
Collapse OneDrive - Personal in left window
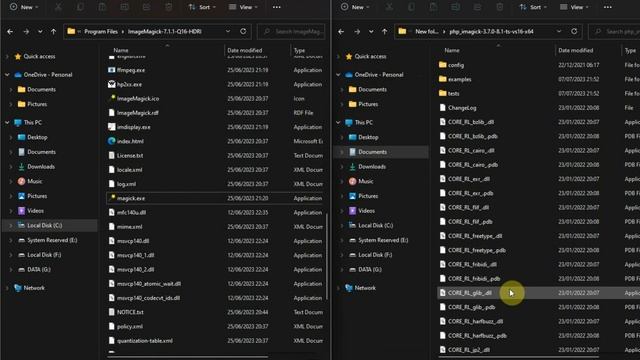click(7, 75)
